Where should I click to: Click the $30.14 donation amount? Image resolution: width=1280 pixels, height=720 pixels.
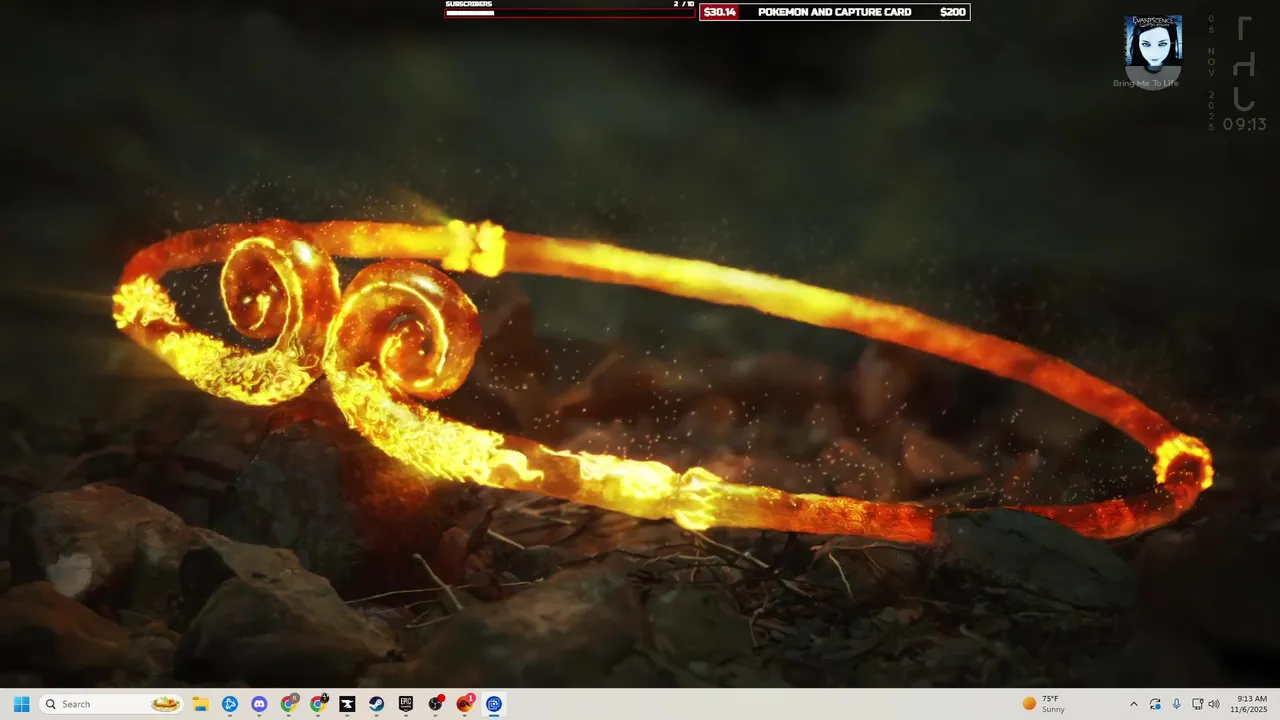(x=719, y=12)
